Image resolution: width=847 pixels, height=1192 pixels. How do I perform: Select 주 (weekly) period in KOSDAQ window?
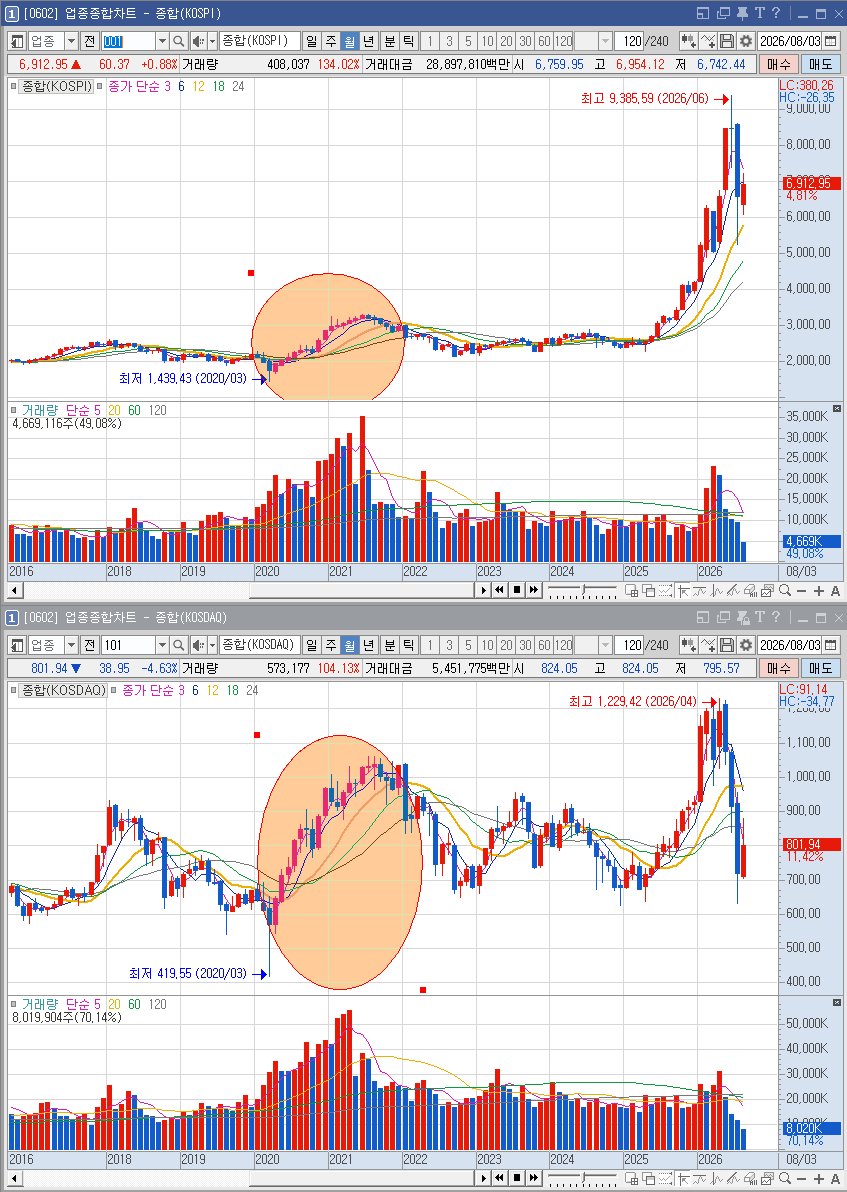(x=331, y=645)
